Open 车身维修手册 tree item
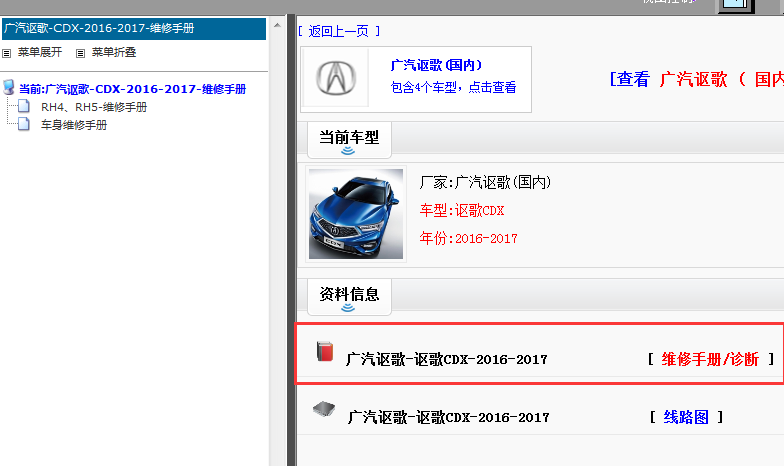The image size is (784, 466). 74,125
